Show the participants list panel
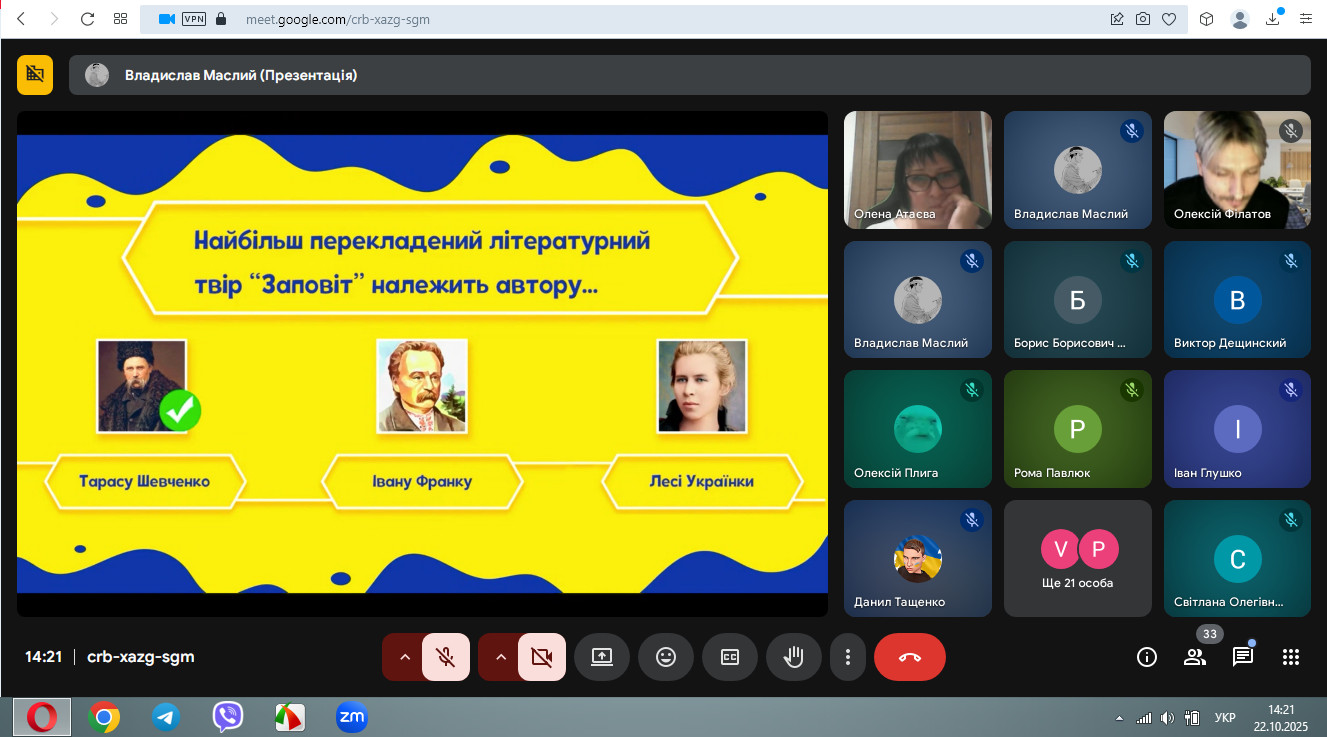1327x737 pixels. click(1195, 657)
